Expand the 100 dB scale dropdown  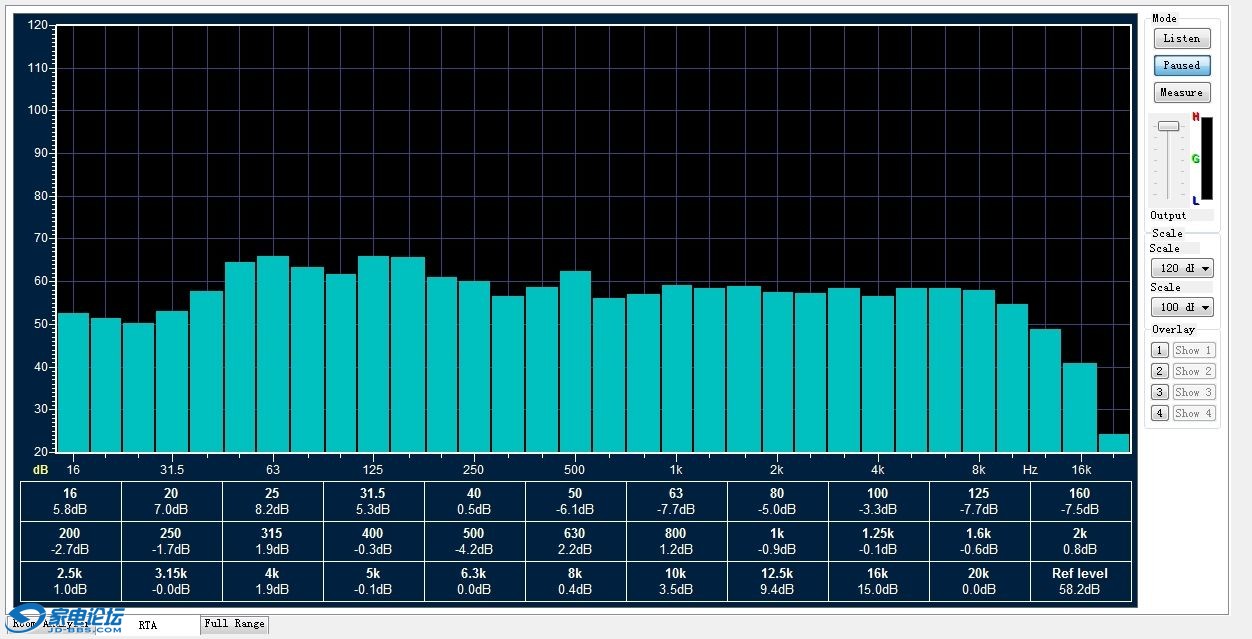pos(1181,308)
